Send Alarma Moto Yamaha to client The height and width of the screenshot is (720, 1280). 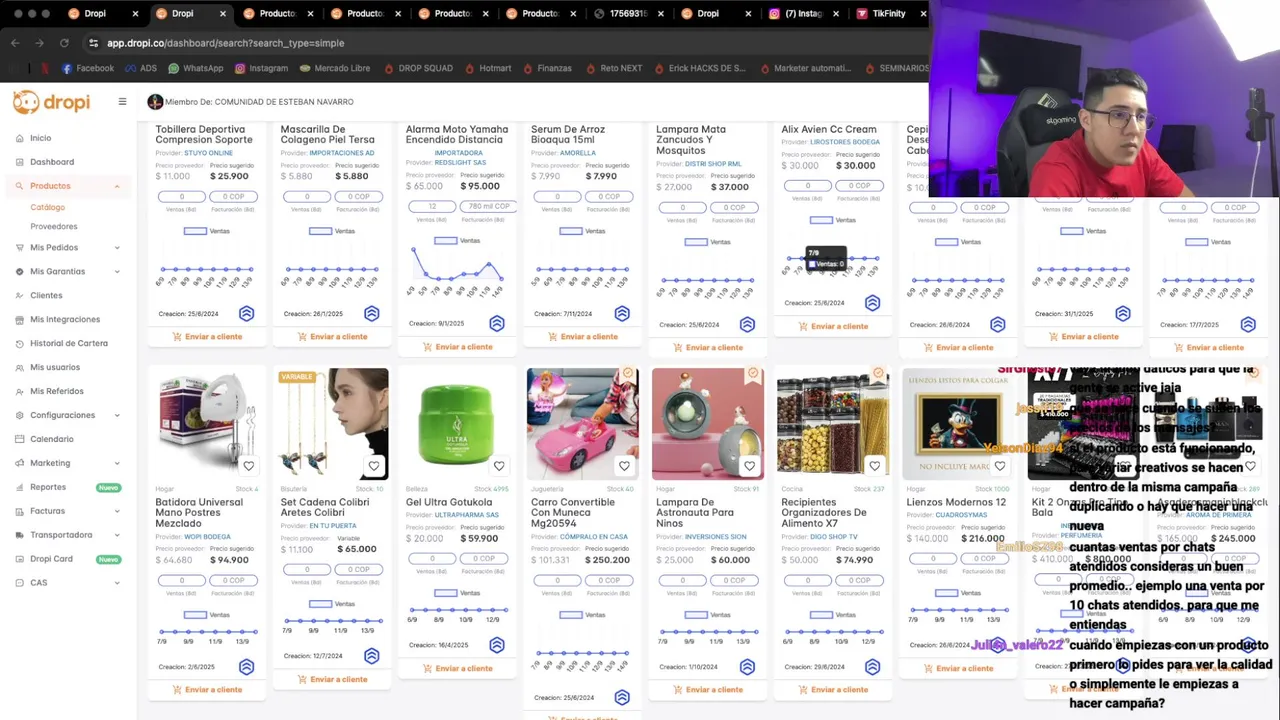pyautogui.click(x=457, y=347)
